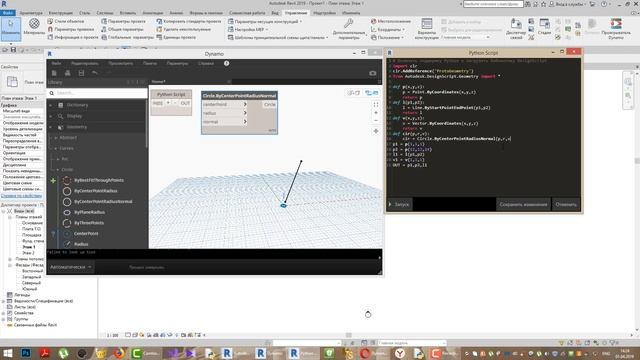Click the minus button on Python Script node
Screen dimensions: 640x360
click(x=175, y=103)
